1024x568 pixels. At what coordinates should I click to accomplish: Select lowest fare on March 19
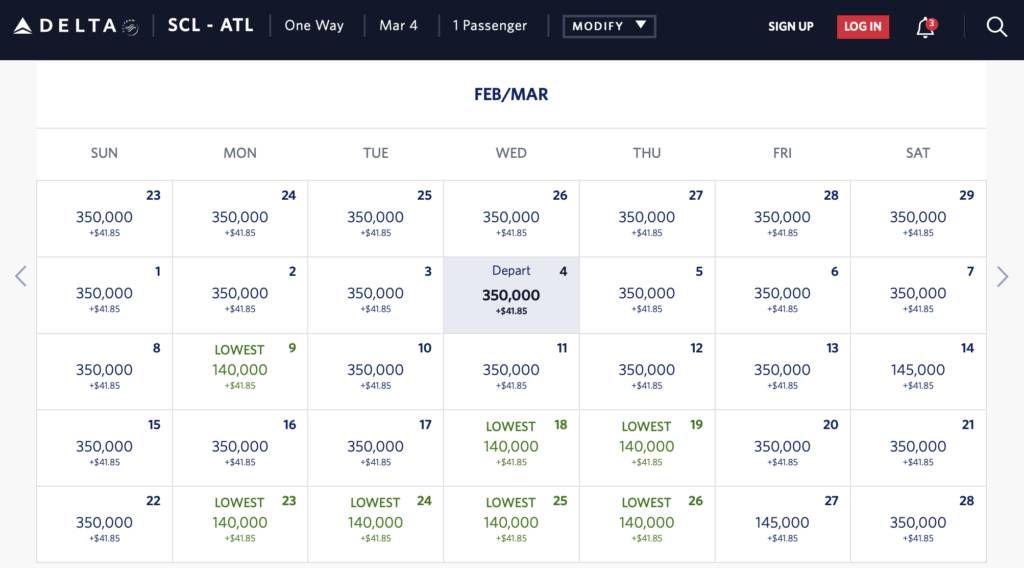coord(647,448)
